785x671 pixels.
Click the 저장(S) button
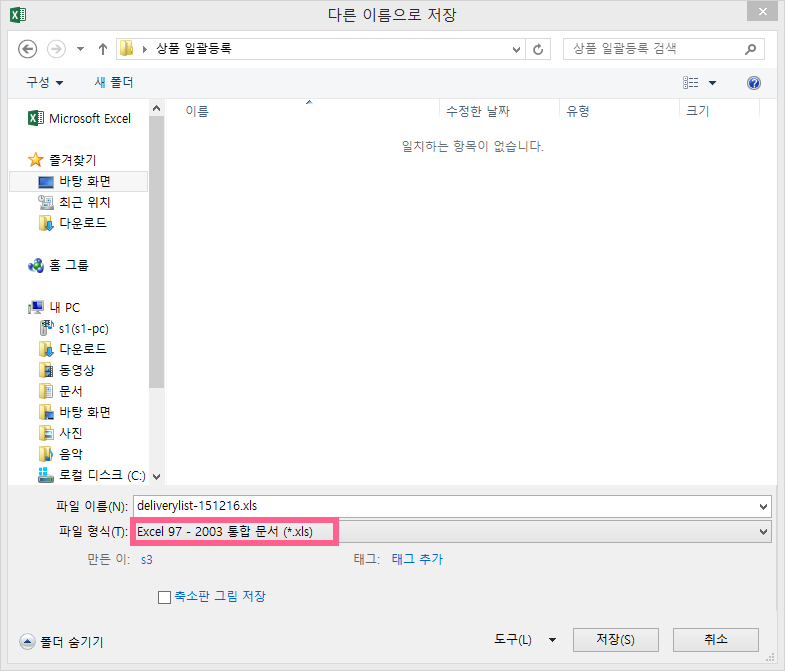615,640
